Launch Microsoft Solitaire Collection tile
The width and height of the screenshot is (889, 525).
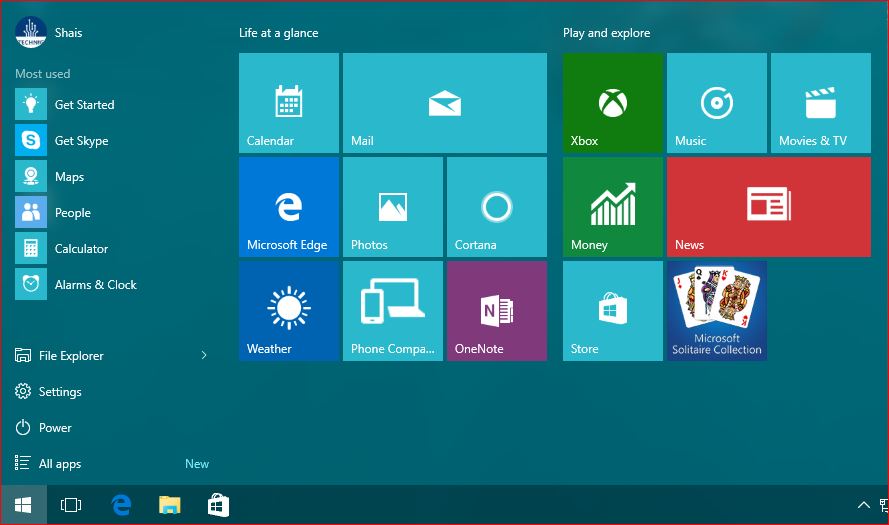tap(717, 311)
